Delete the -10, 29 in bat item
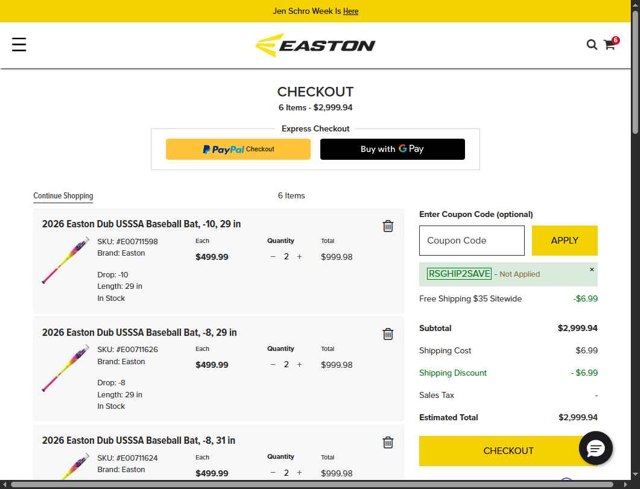 (x=388, y=226)
